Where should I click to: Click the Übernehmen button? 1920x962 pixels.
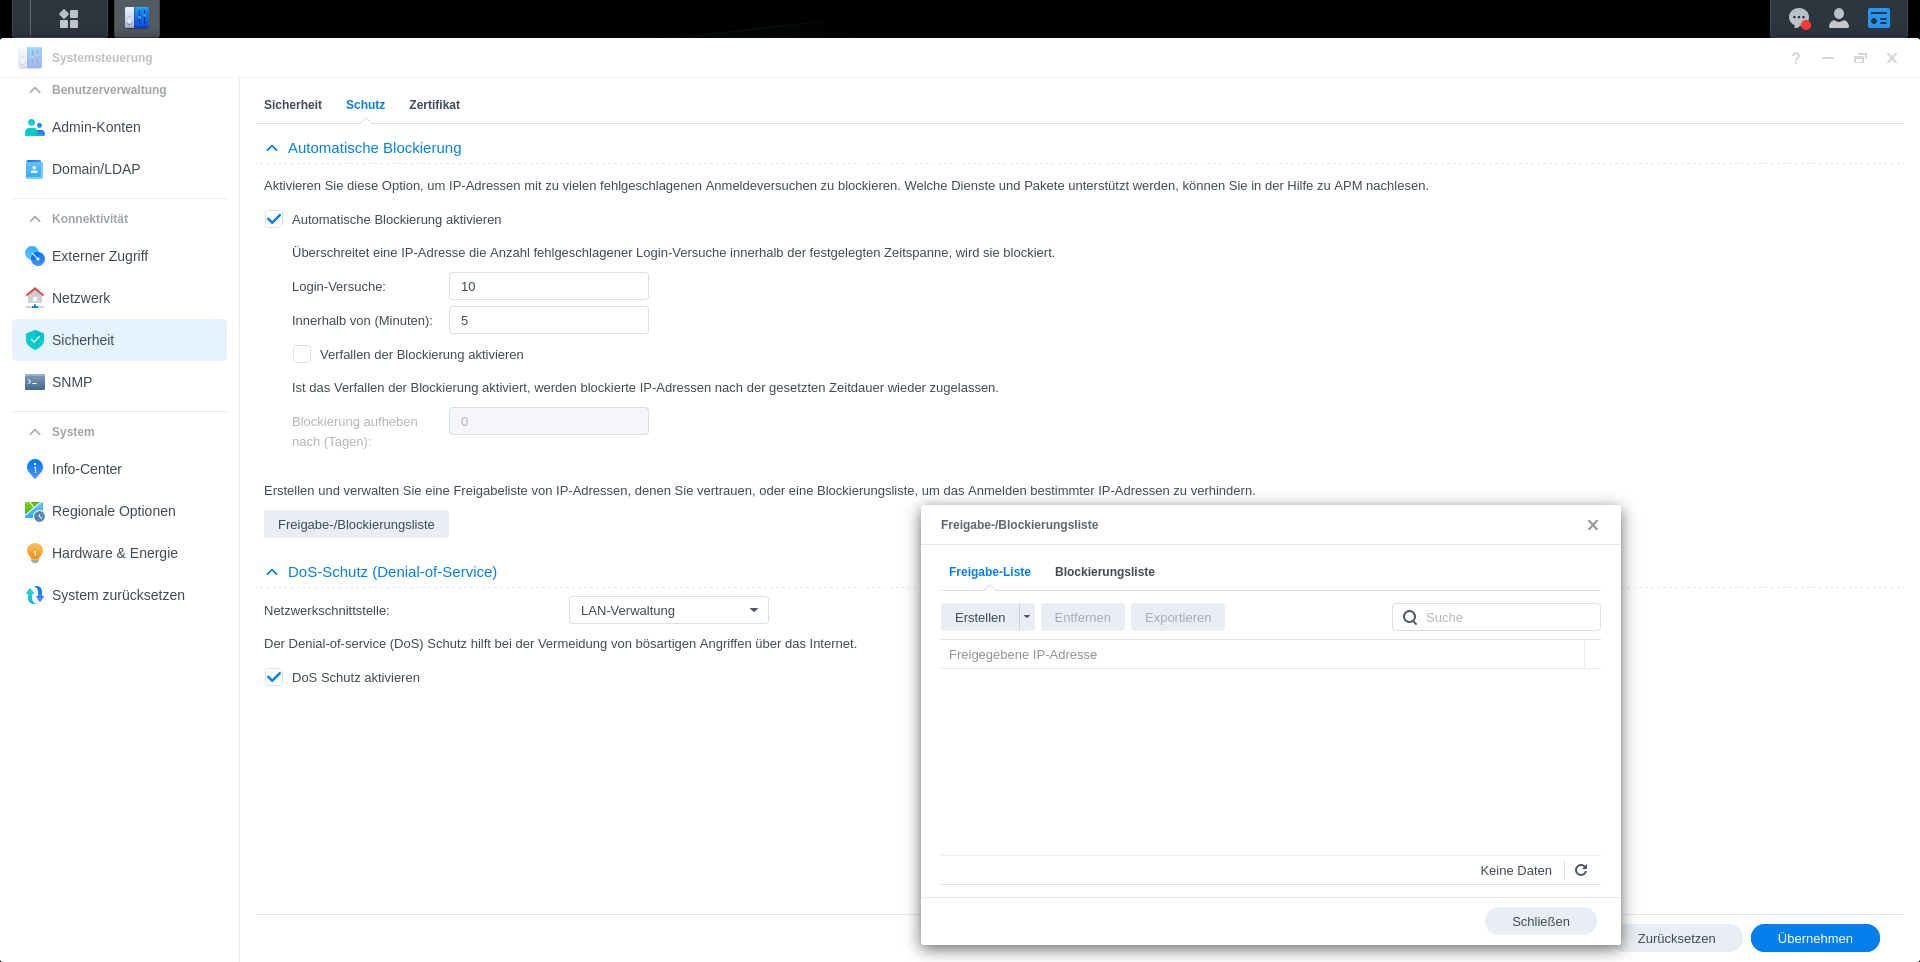click(x=1814, y=938)
